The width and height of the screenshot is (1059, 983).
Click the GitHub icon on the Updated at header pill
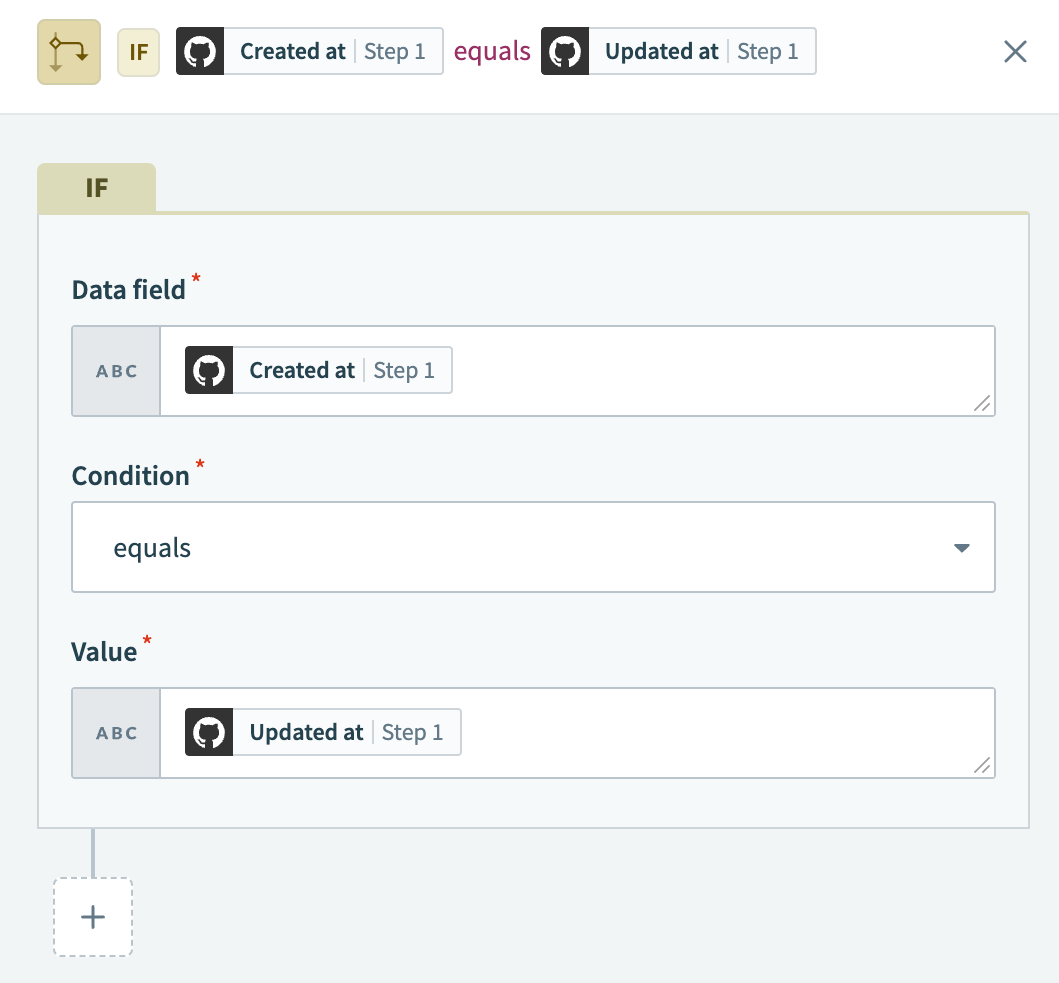(565, 51)
